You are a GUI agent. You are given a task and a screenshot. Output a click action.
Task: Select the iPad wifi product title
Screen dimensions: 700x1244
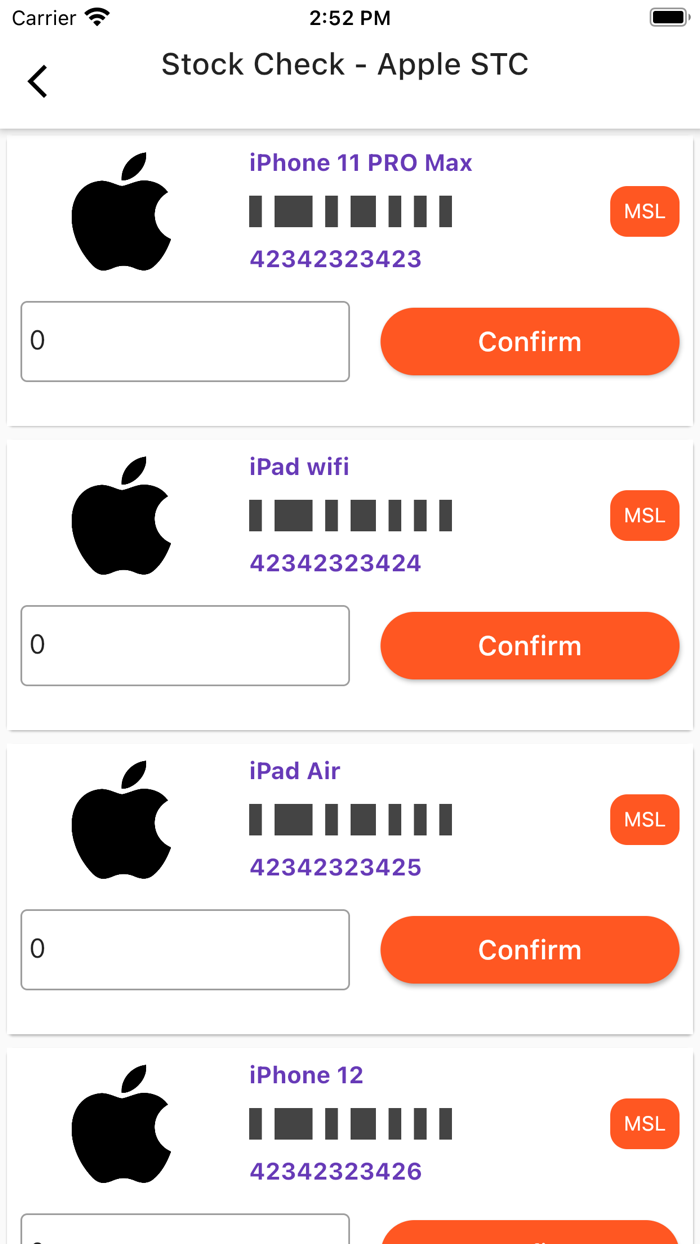pos(299,466)
